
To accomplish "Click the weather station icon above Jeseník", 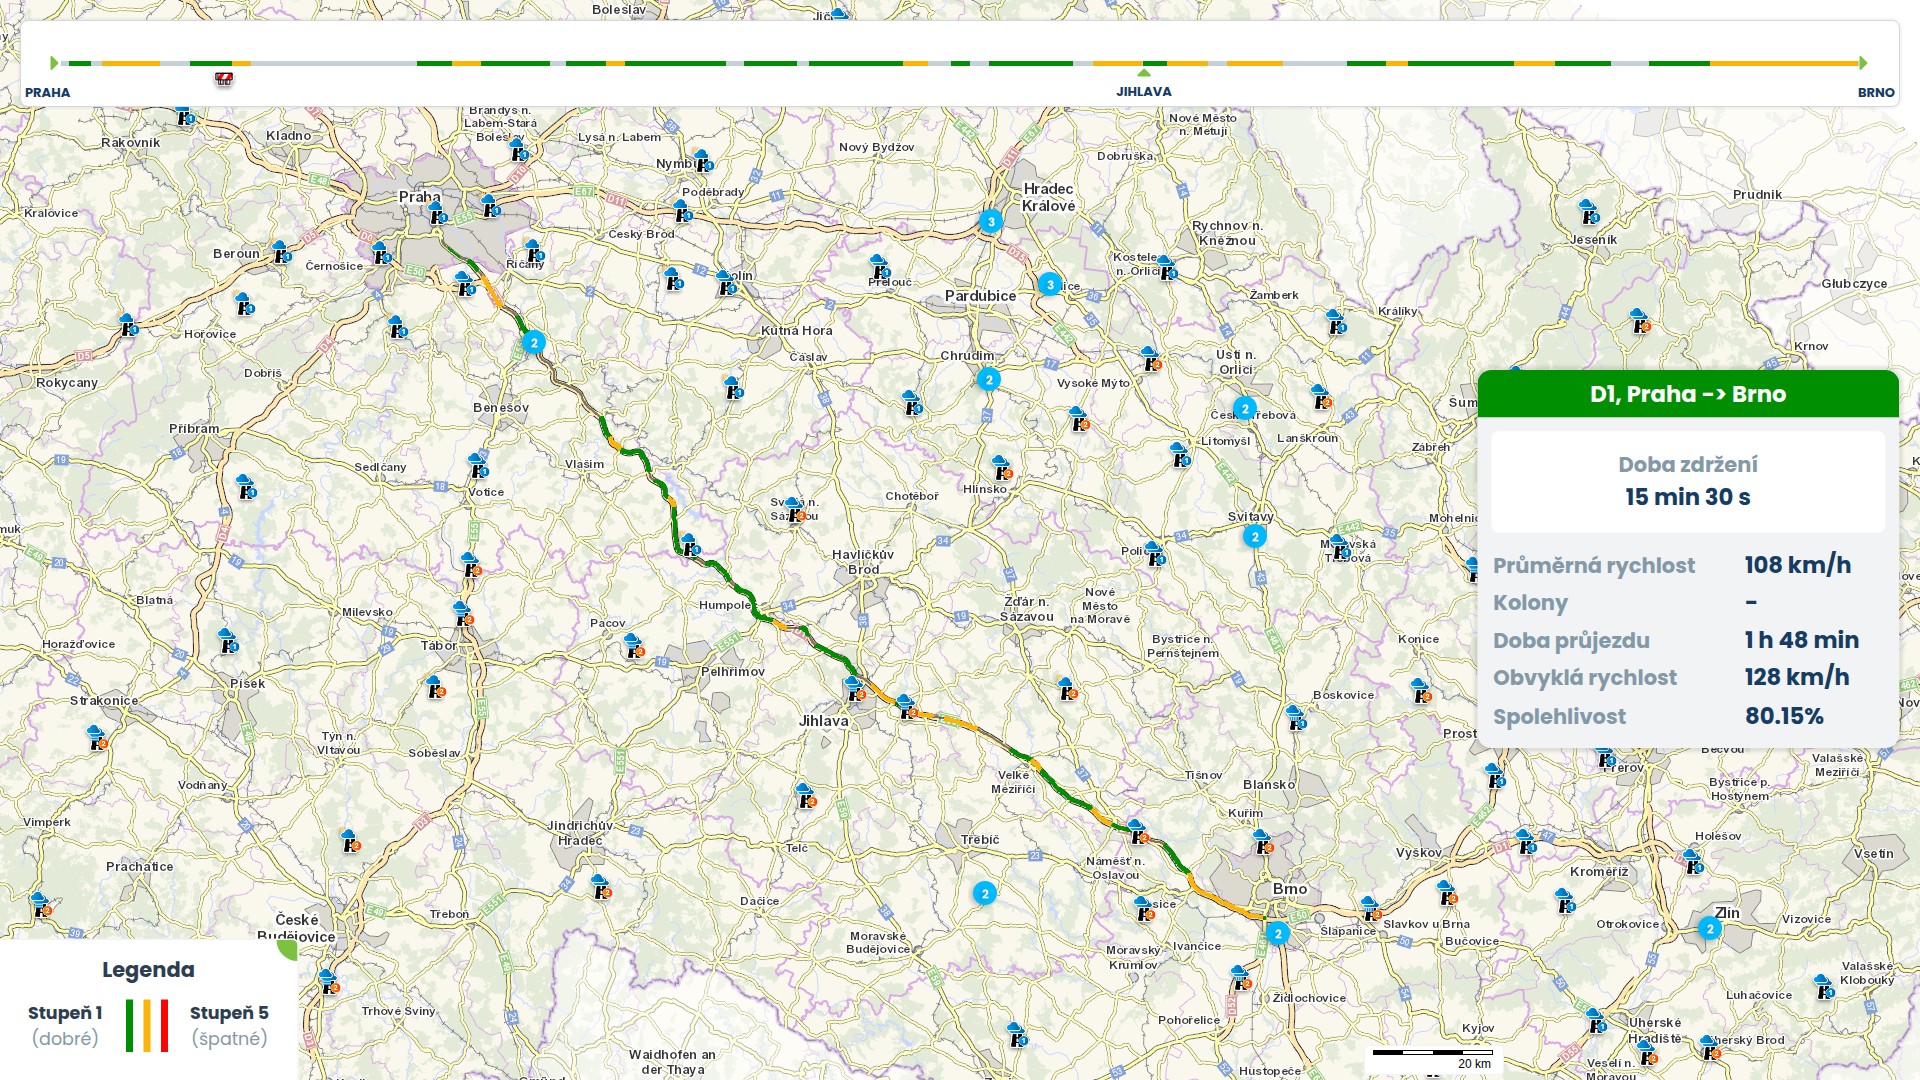I will 1588,212.
